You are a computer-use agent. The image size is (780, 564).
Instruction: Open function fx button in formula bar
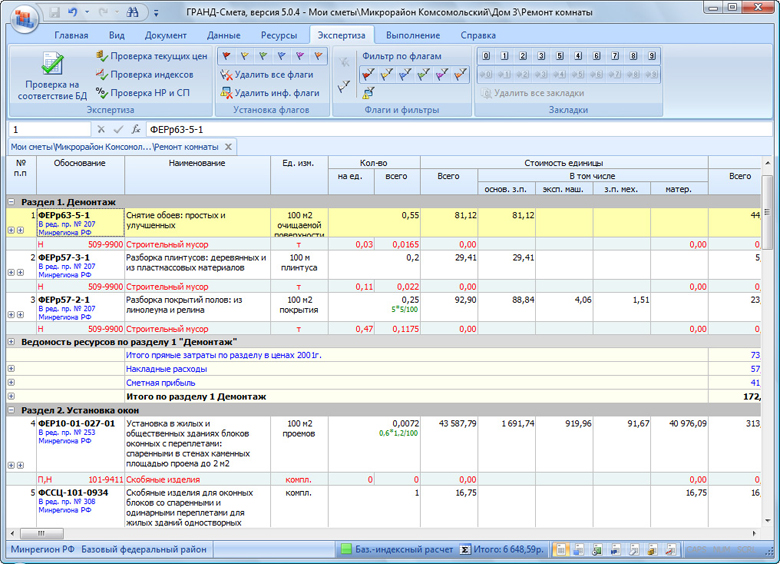pyautogui.click(x=135, y=129)
